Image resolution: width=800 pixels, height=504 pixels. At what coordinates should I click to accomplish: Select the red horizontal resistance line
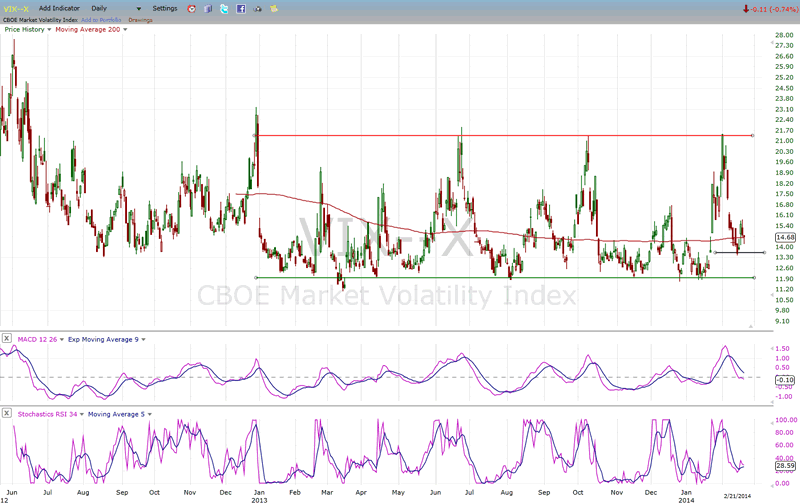point(504,136)
